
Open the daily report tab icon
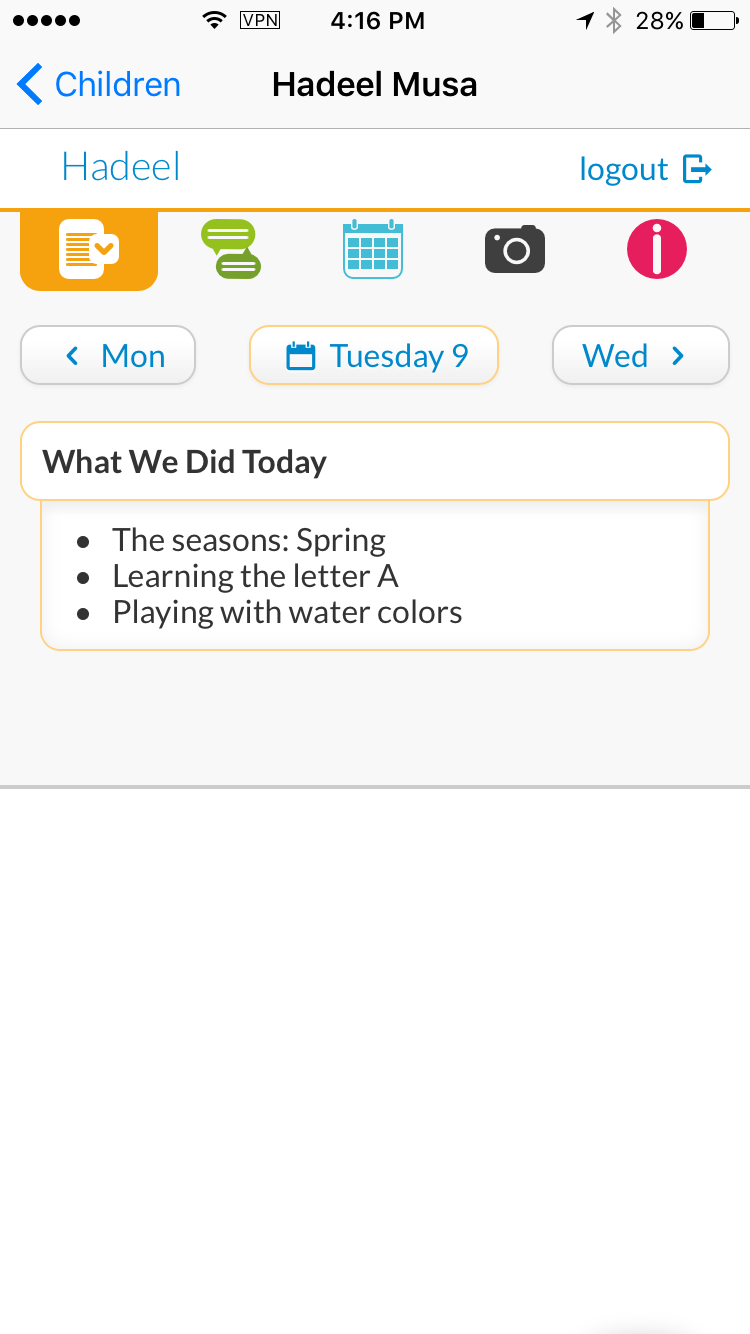tap(89, 250)
